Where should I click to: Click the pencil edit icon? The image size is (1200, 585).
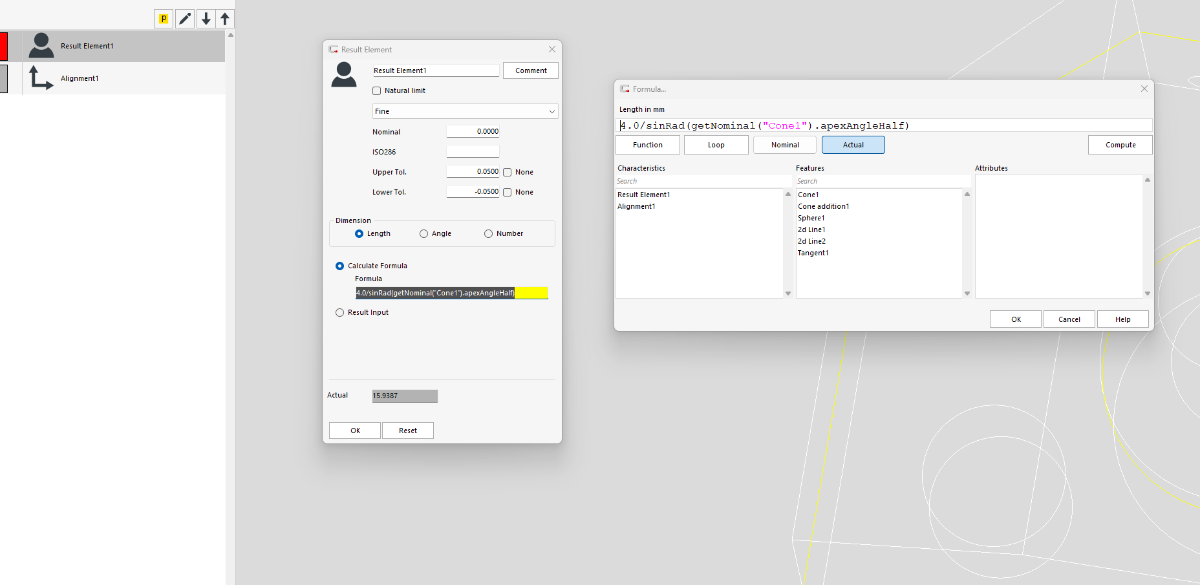tap(185, 19)
